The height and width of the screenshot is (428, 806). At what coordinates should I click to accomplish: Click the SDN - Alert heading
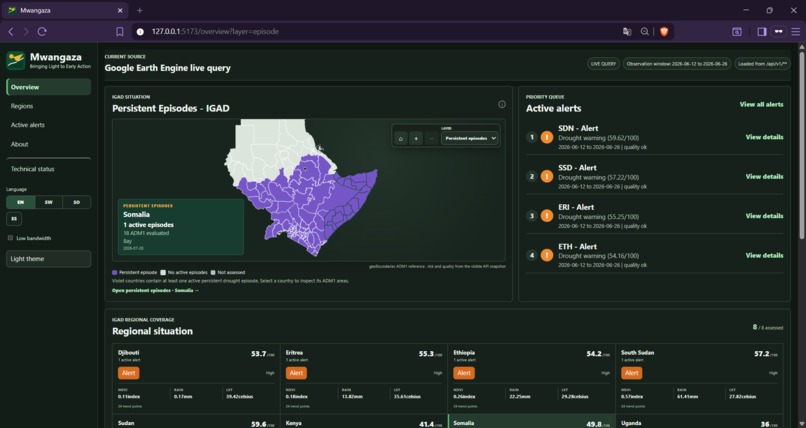(578, 128)
